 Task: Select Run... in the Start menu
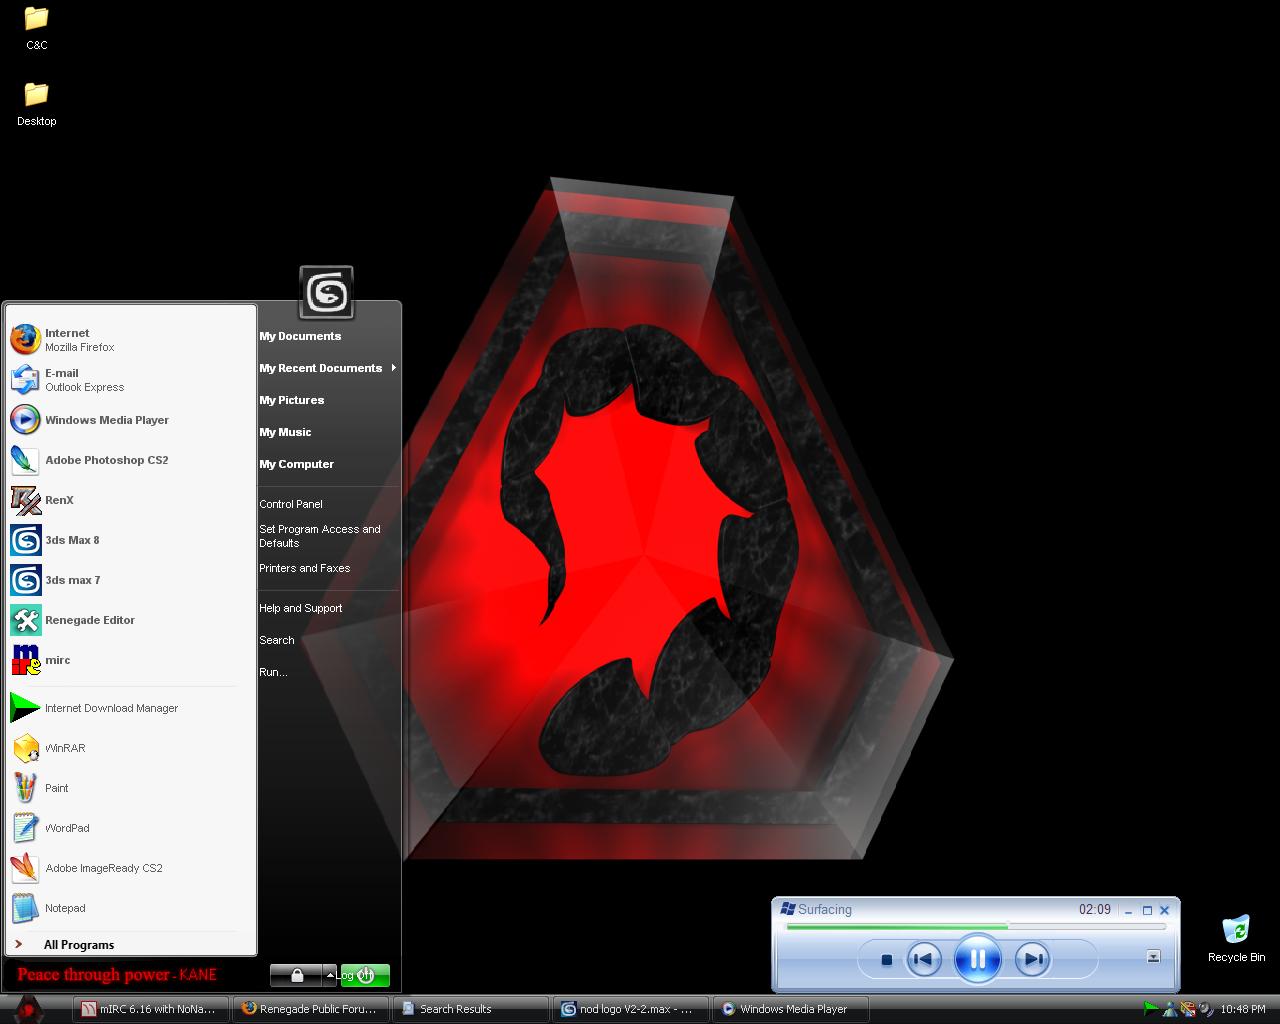click(x=273, y=672)
